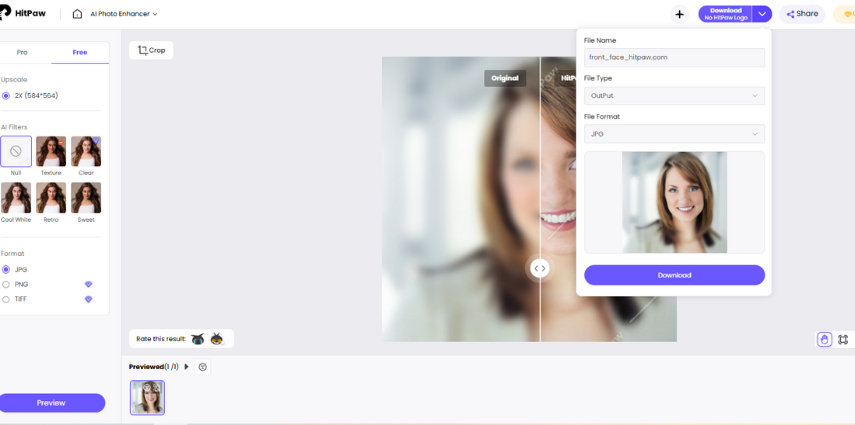The width and height of the screenshot is (855, 425).
Task: Select the 2X upscale radio option
Action: 6,95
